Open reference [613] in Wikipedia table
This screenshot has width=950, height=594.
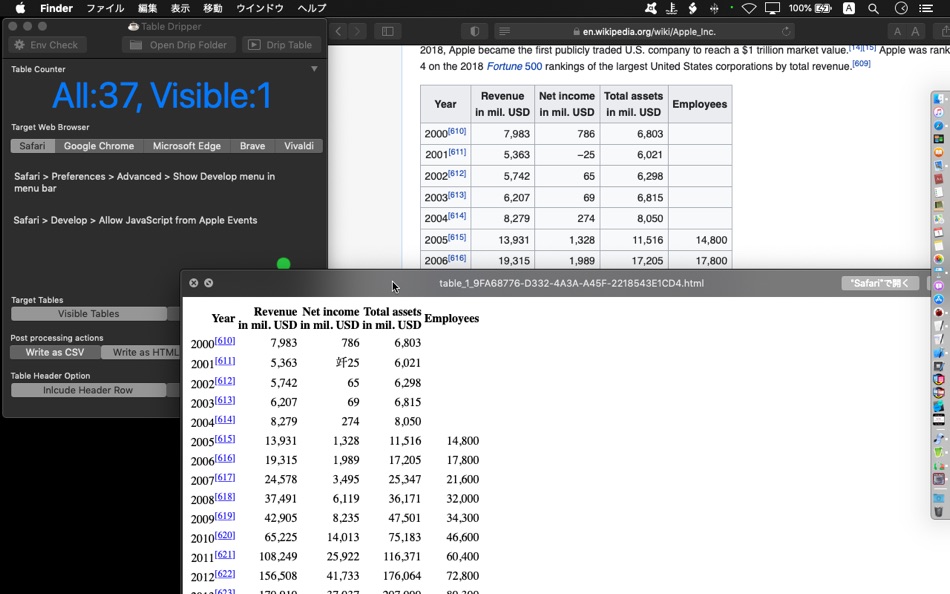click(x=457, y=195)
